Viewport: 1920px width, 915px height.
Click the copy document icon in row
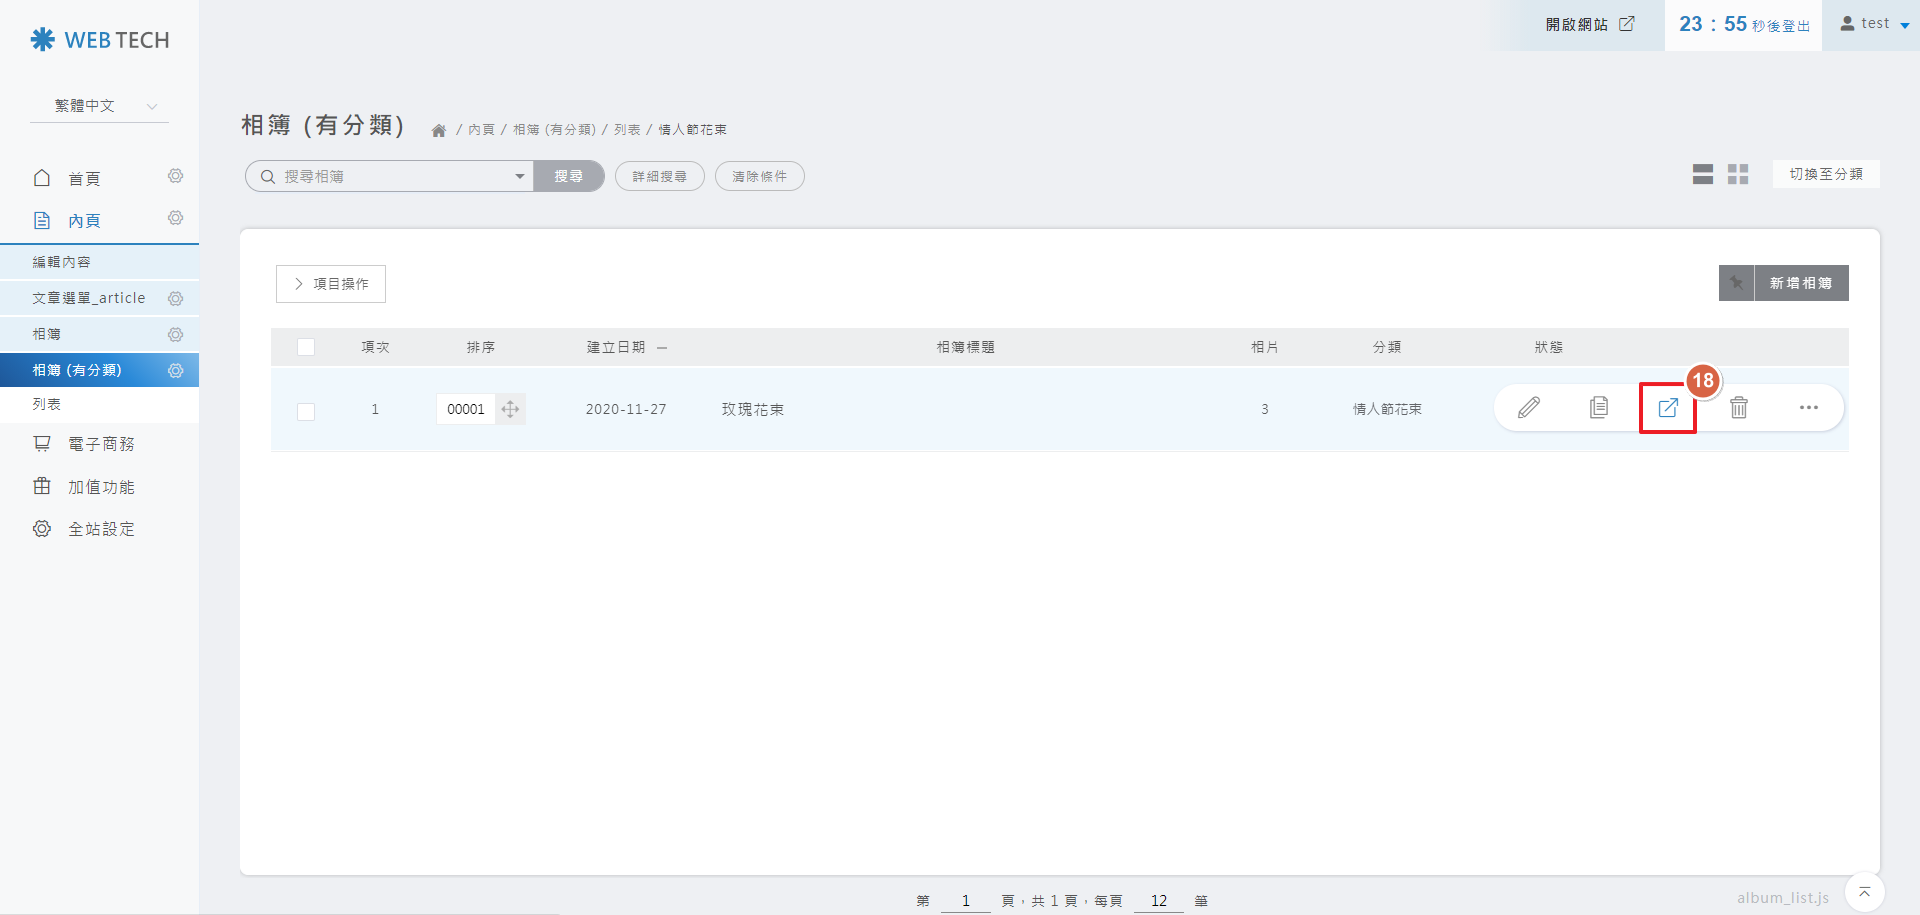pos(1598,408)
